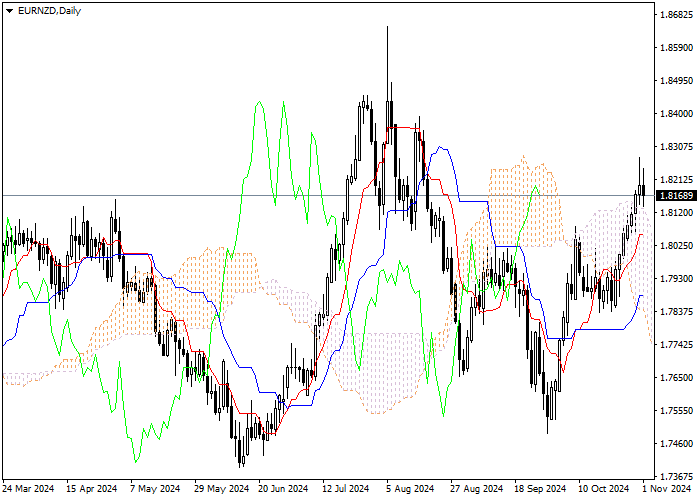Click the EURNZD,Daily chart title
700x500 pixels.
click(49, 11)
